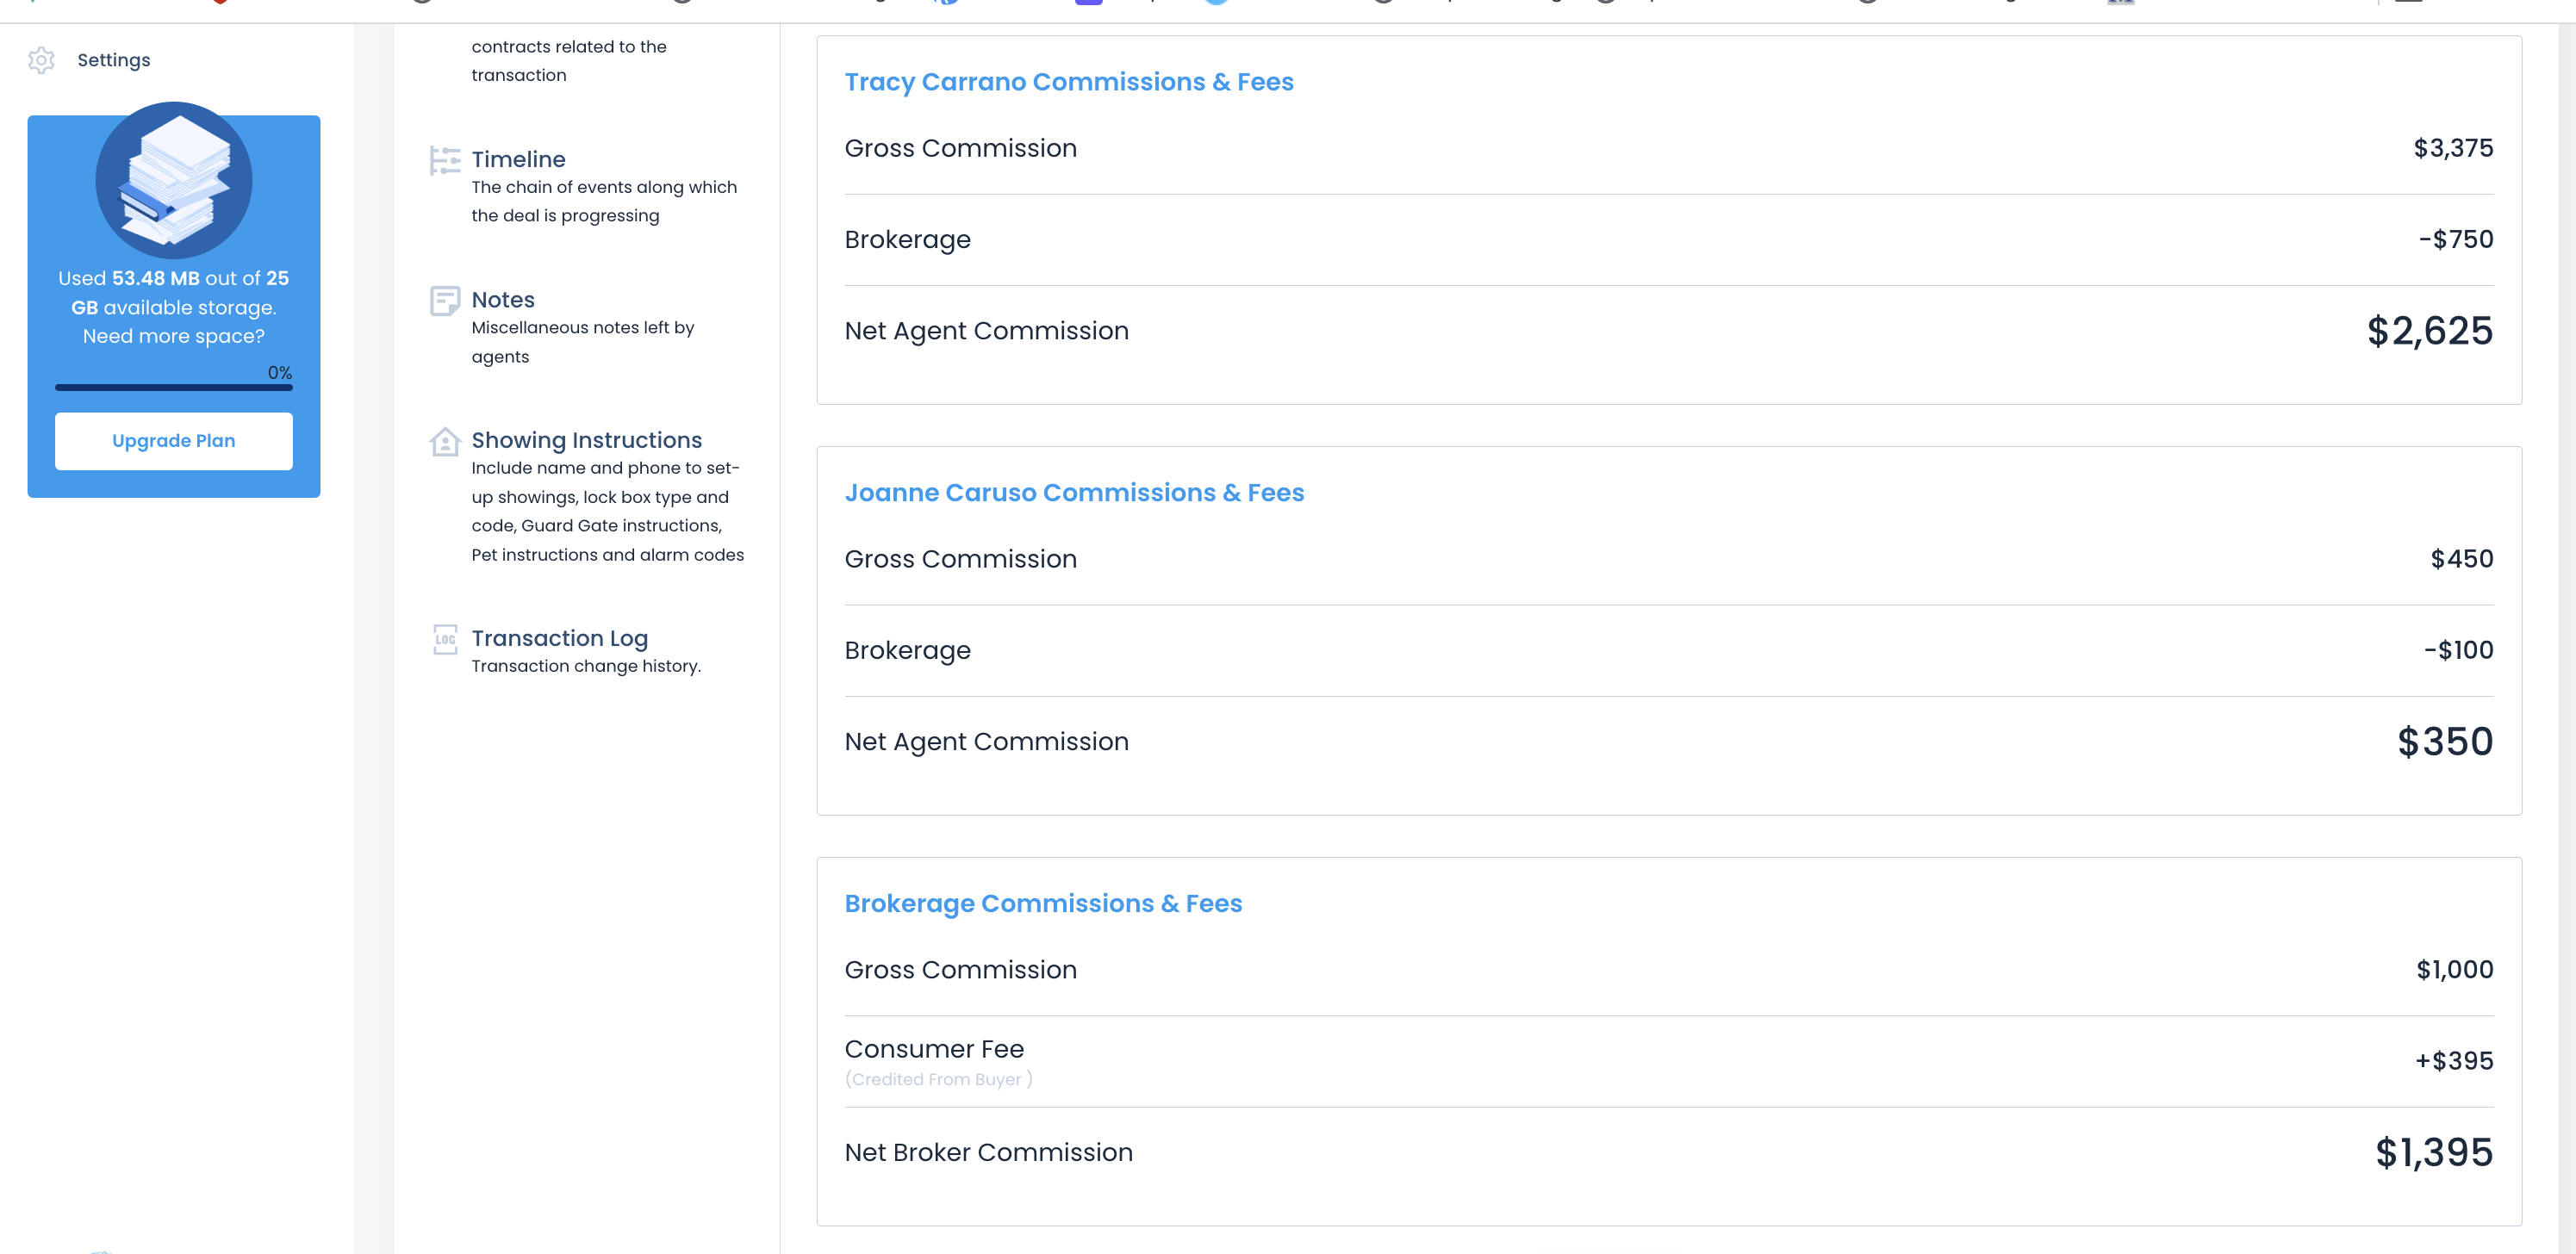
Task: Click the Timeline icon
Action: pos(445,160)
